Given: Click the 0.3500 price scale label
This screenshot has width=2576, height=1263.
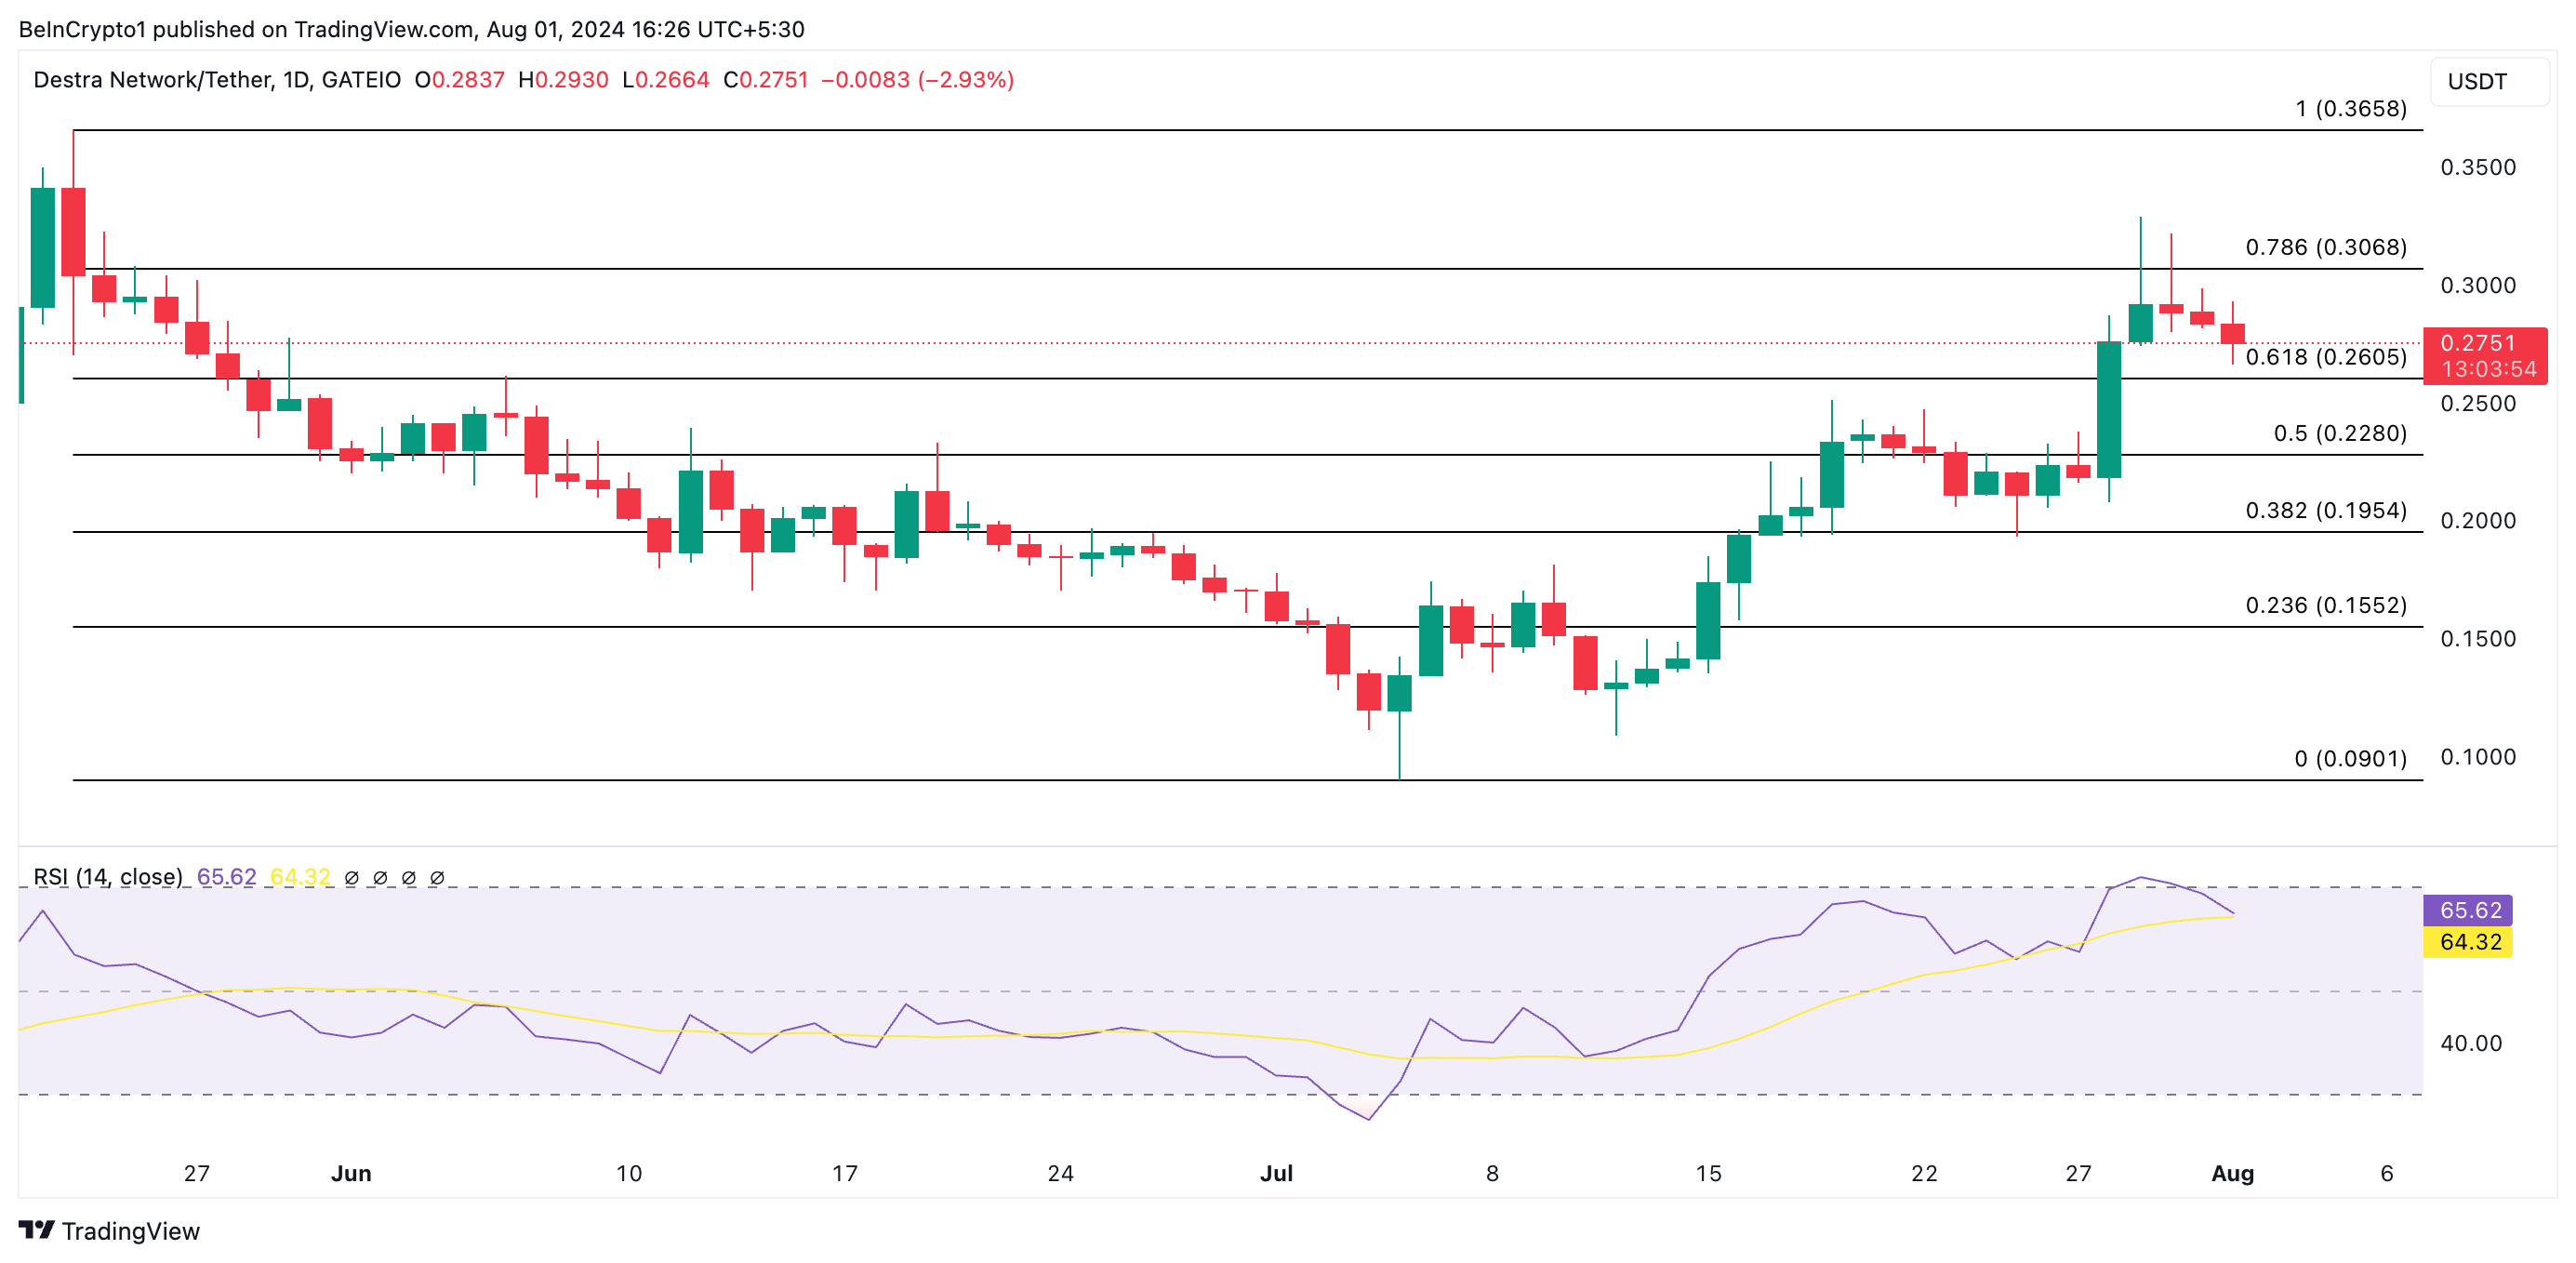Looking at the screenshot, I should click(2477, 167).
